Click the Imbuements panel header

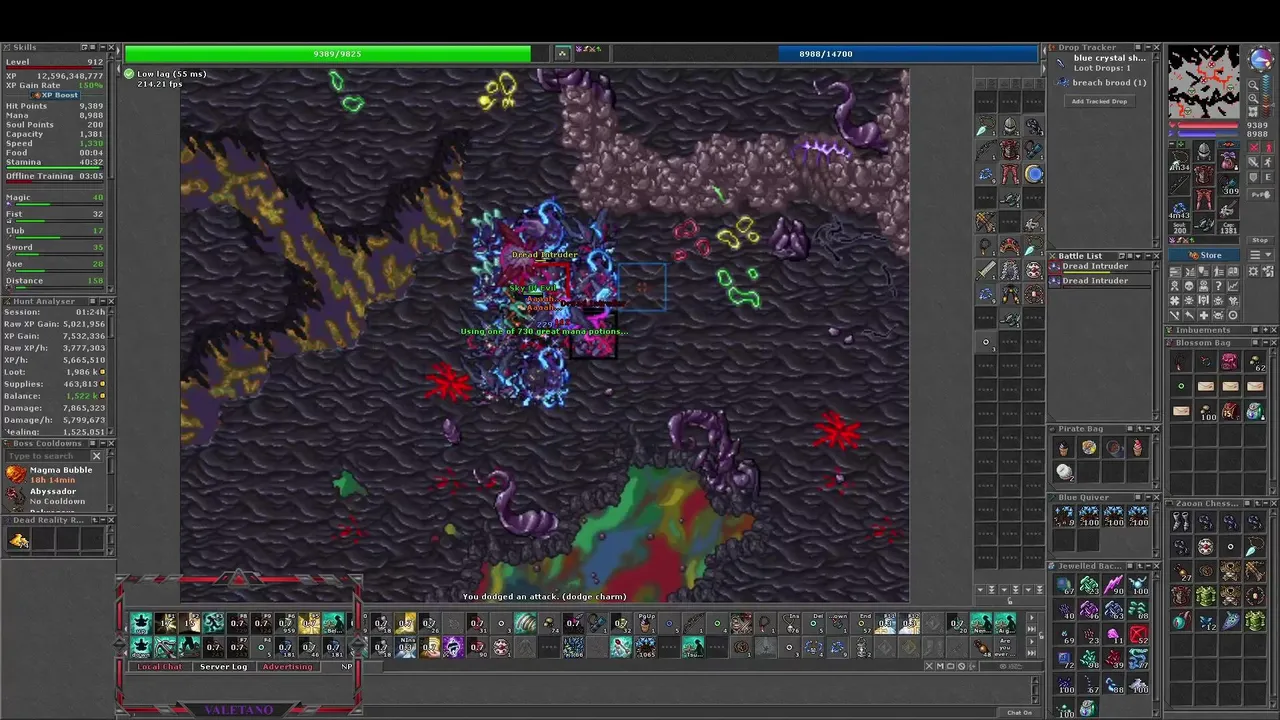tap(1221, 330)
